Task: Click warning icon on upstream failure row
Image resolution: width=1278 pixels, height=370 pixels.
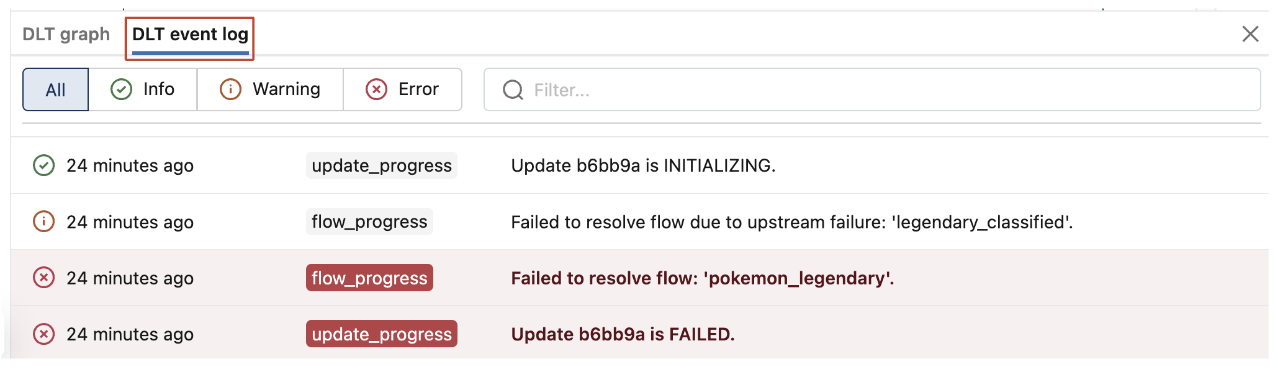Action: (x=44, y=221)
